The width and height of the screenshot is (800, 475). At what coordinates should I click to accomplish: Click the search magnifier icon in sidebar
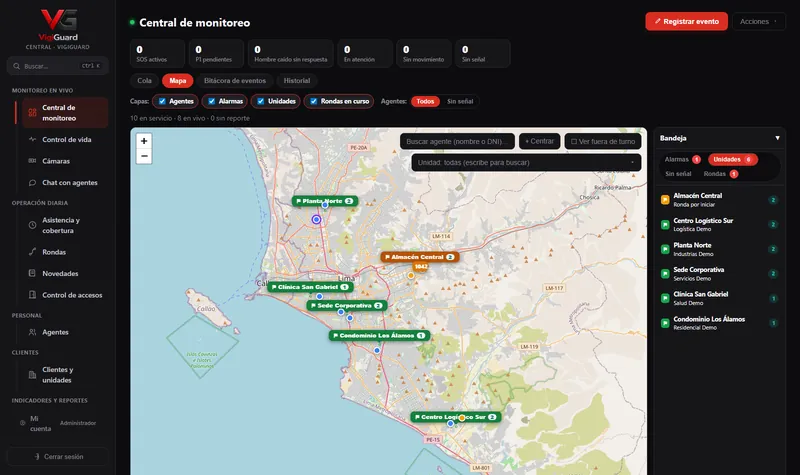click(17, 66)
